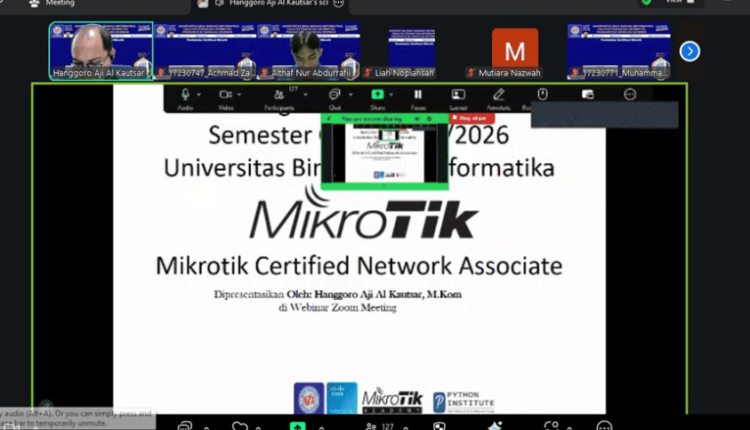Expand the Participants options arrow in shared toolbar
750x430 pixels.
(x=305, y=95)
